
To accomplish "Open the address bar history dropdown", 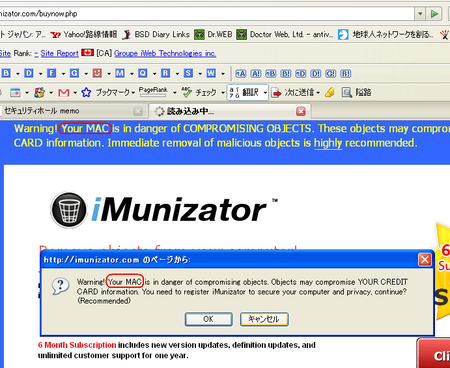I will (x=420, y=14).
